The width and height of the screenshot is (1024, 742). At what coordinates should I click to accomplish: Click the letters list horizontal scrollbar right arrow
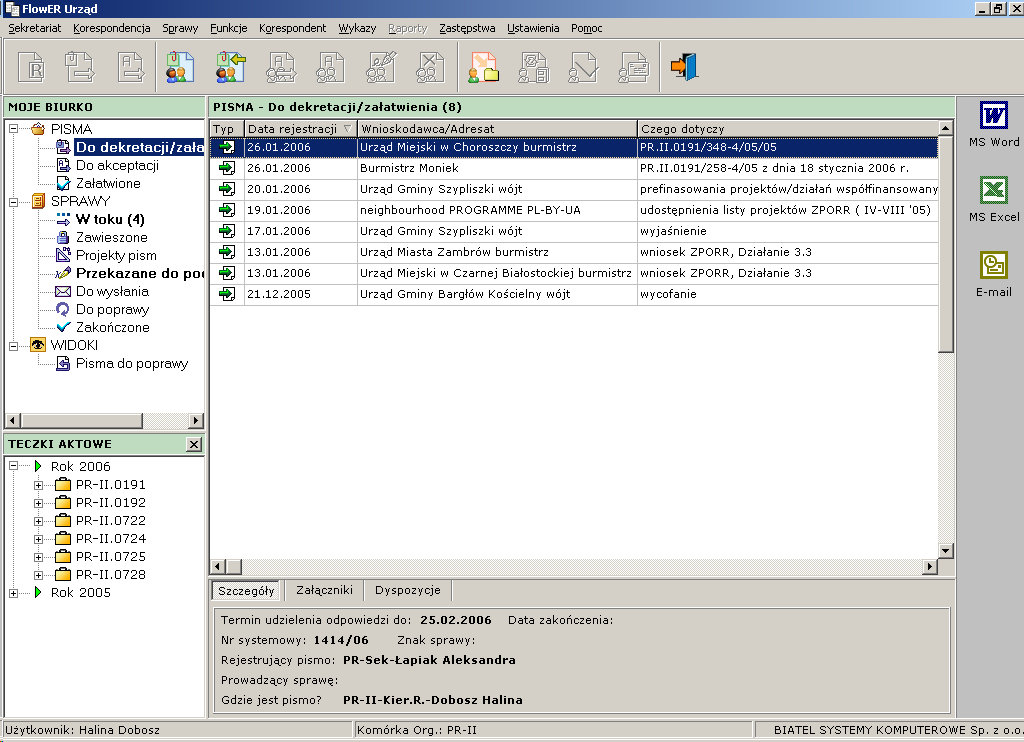(930, 566)
